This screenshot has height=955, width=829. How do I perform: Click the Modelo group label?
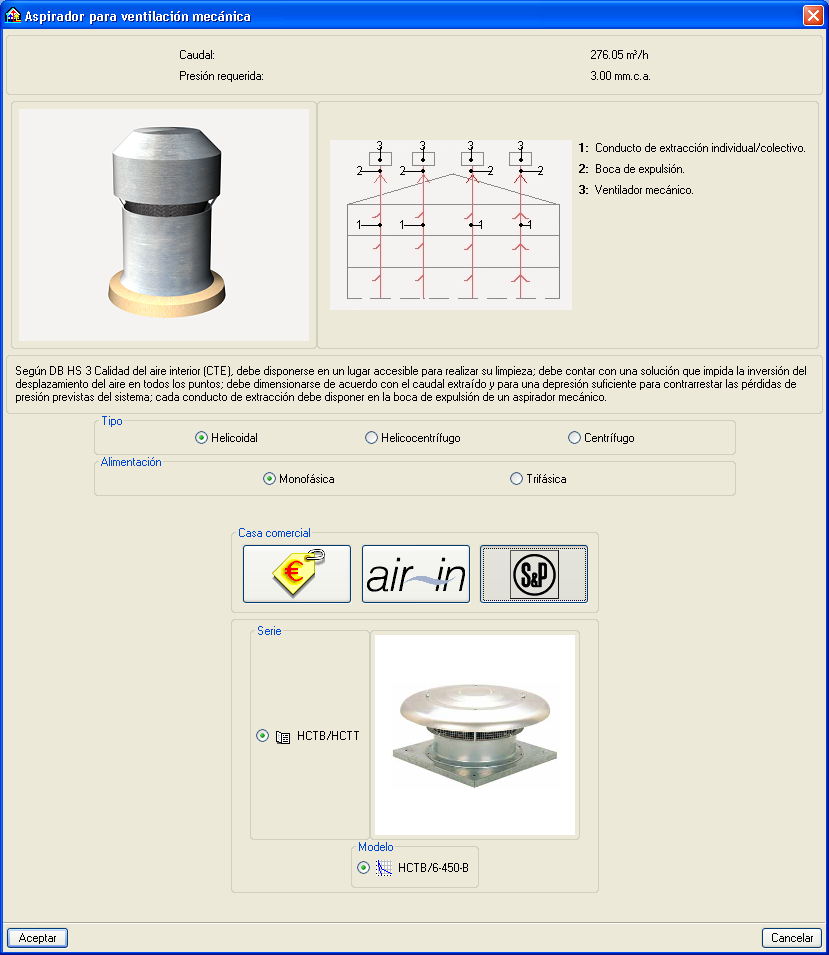click(x=376, y=847)
